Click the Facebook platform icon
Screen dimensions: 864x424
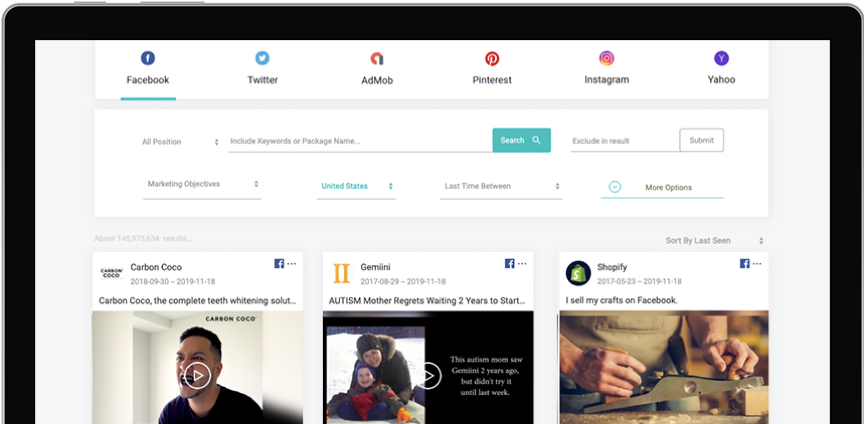148,58
